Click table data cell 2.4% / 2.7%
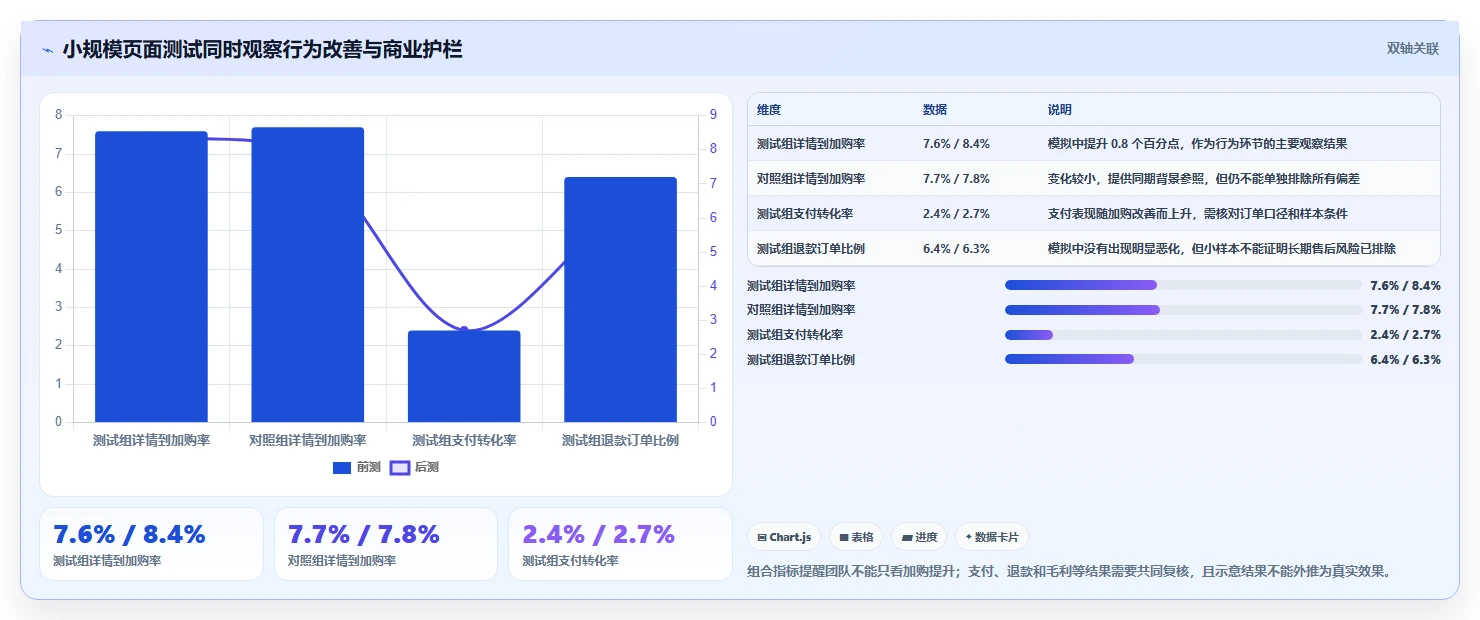The height and width of the screenshot is (620, 1480). coord(956,214)
